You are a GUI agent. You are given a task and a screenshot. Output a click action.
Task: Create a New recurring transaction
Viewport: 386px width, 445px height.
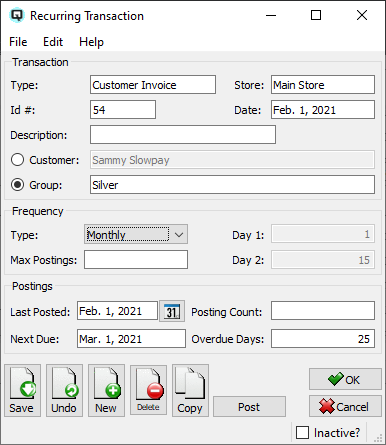pos(106,390)
